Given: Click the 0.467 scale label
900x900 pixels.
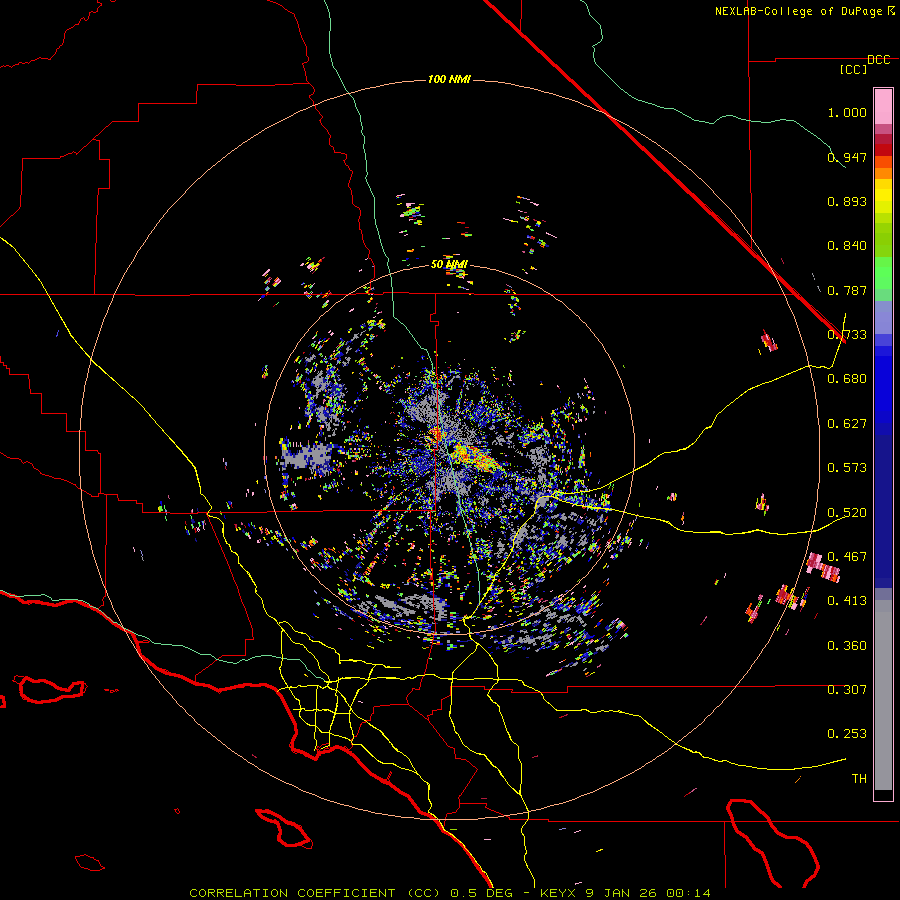Looking at the screenshot, I should [847, 557].
